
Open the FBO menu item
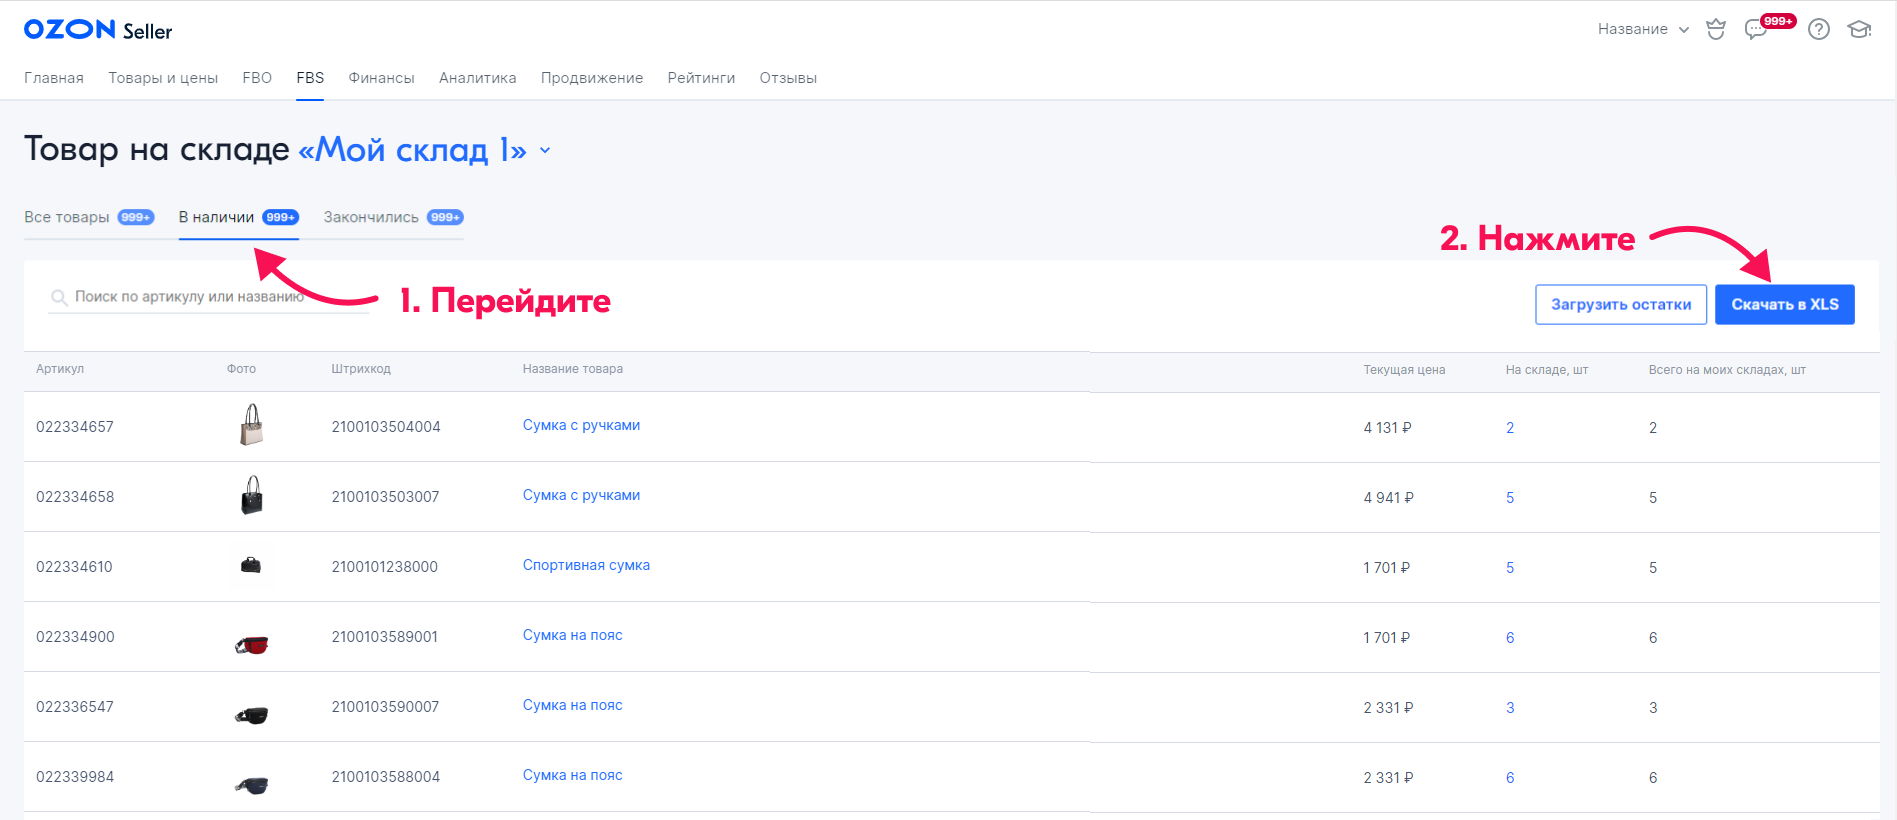pyautogui.click(x=257, y=78)
